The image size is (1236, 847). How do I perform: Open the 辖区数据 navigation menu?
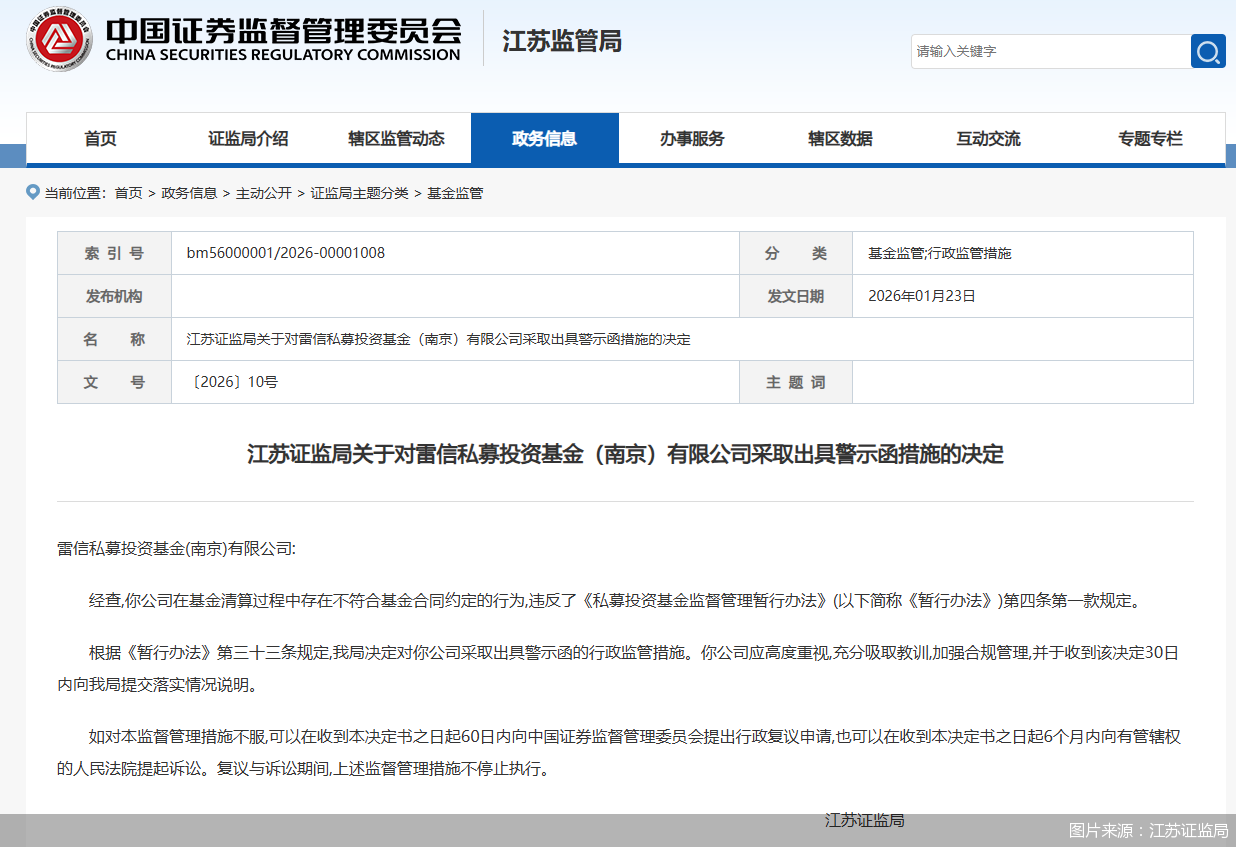click(x=840, y=138)
